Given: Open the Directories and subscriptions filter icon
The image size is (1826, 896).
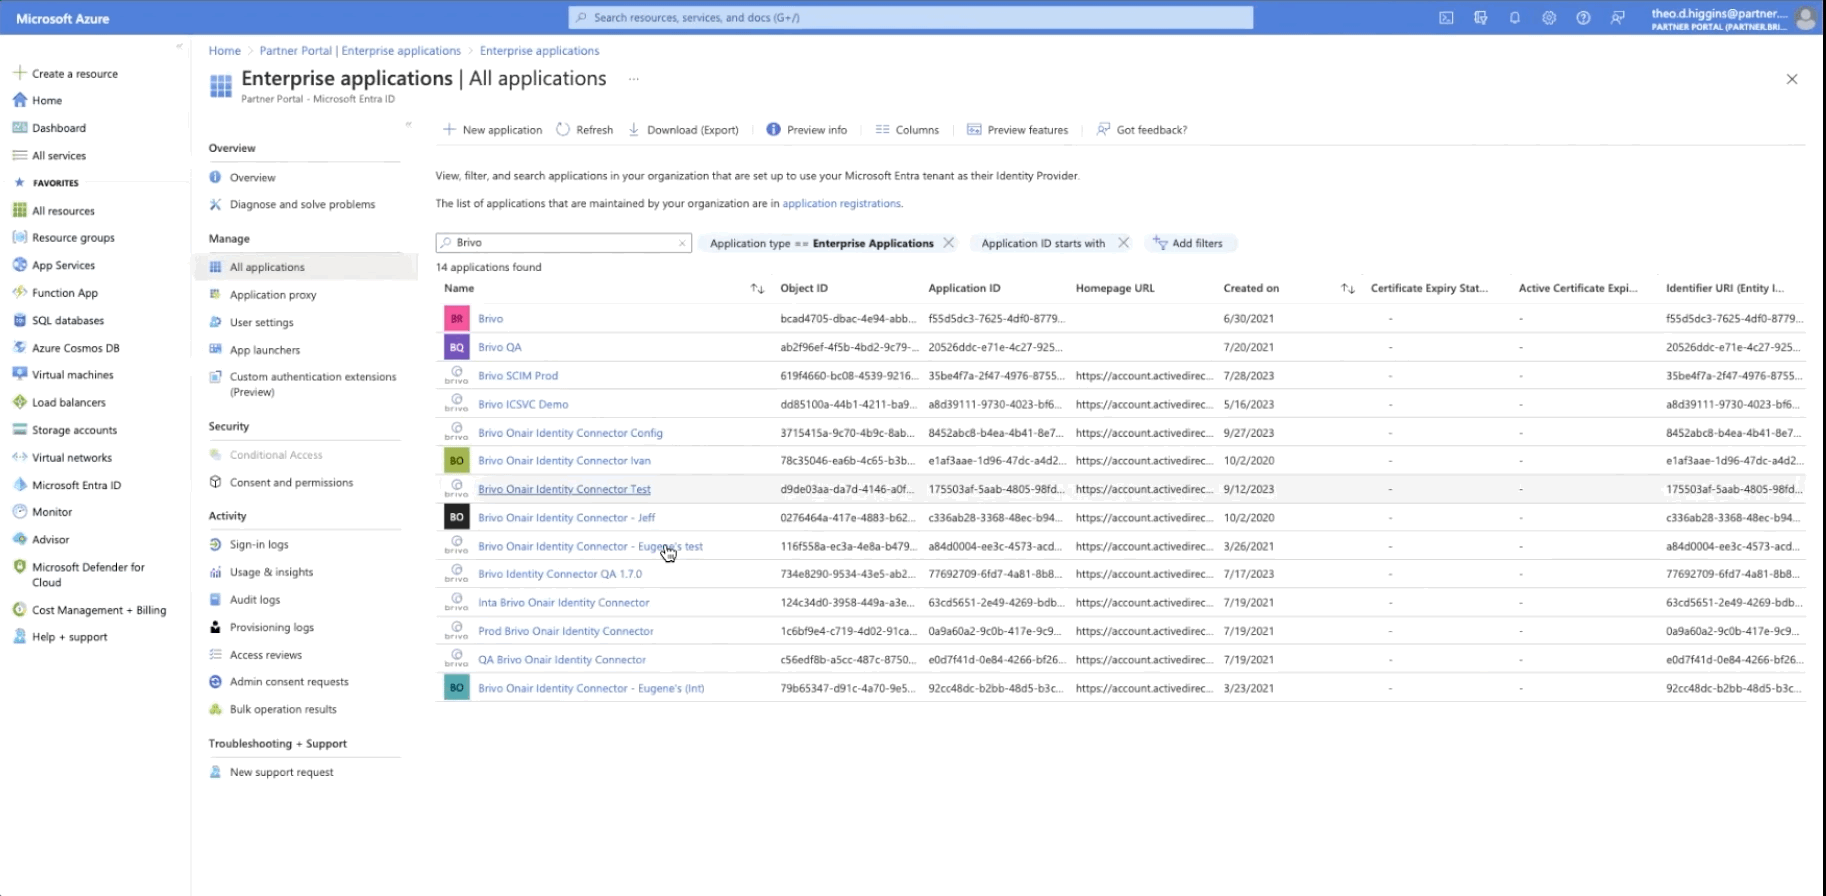Looking at the screenshot, I should coord(1481,18).
